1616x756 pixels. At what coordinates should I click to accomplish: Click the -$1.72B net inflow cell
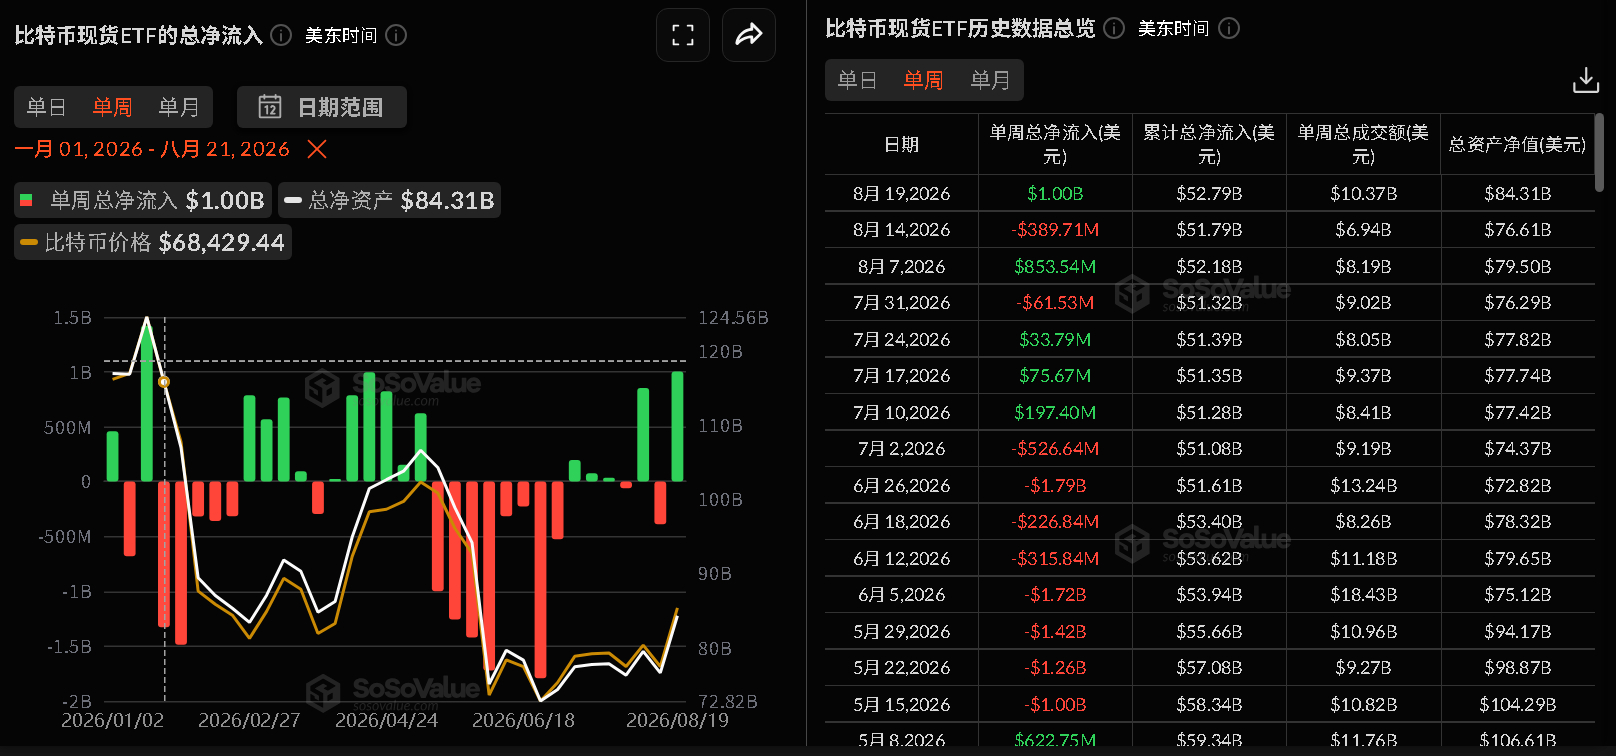[1055, 595]
